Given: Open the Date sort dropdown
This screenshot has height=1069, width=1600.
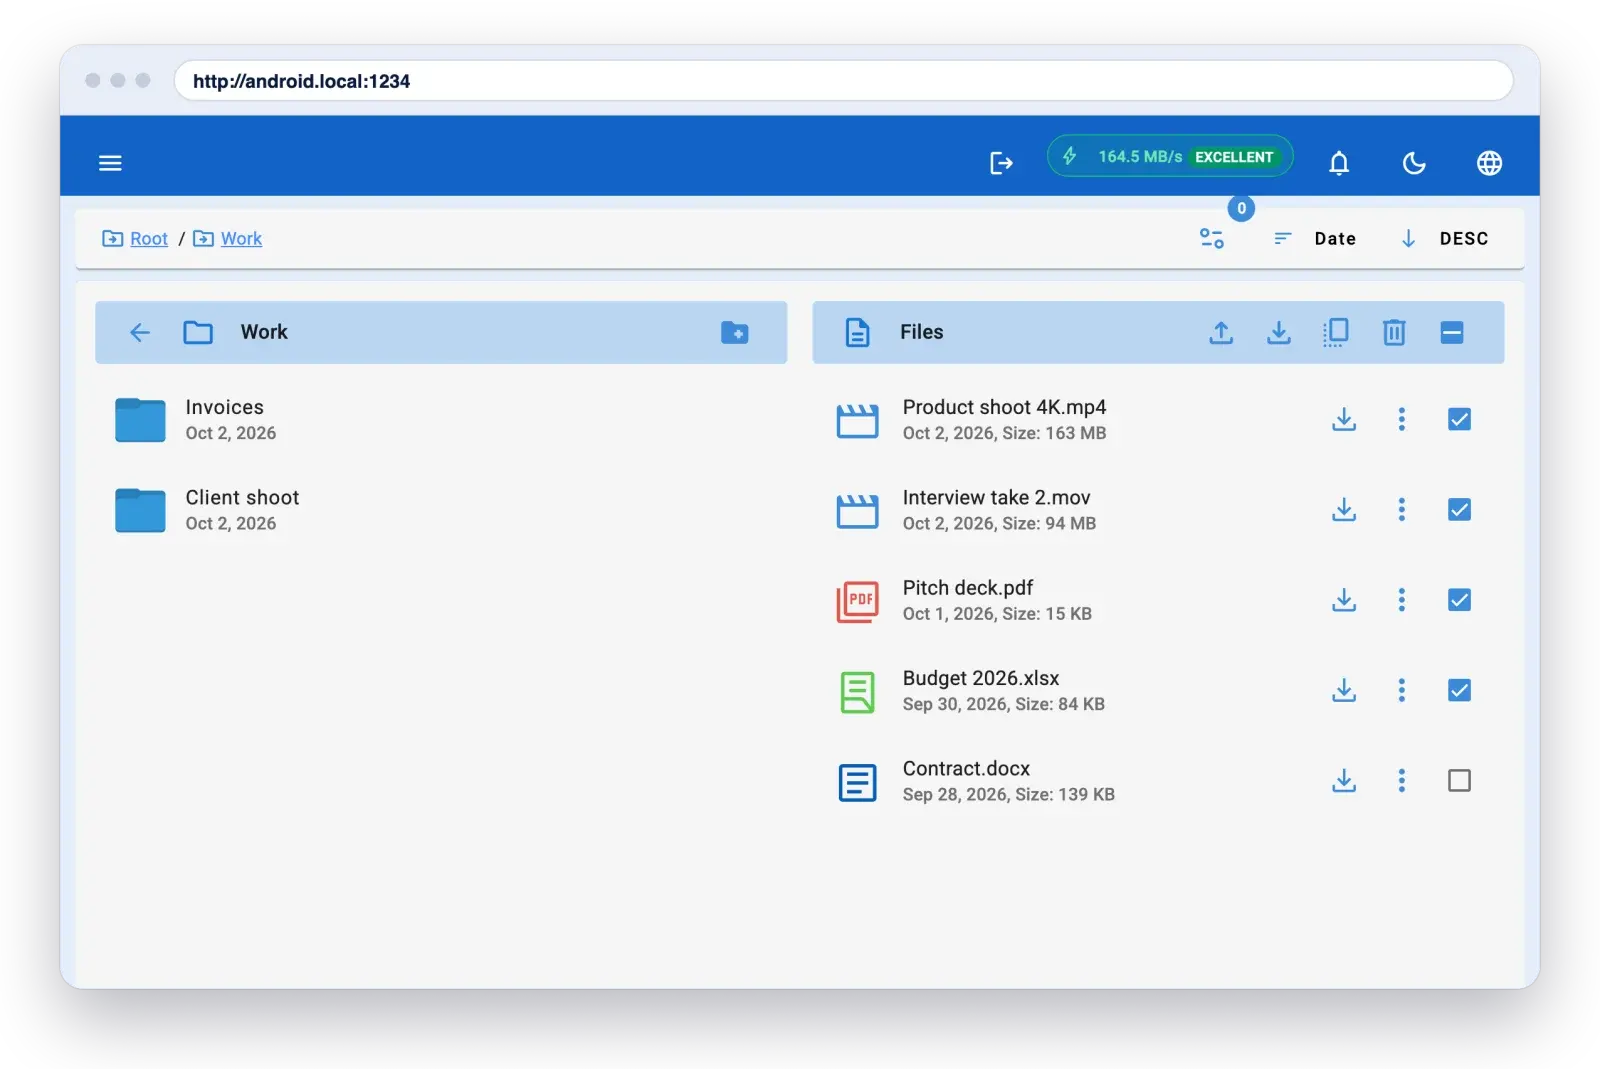Looking at the screenshot, I should click(1315, 238).
